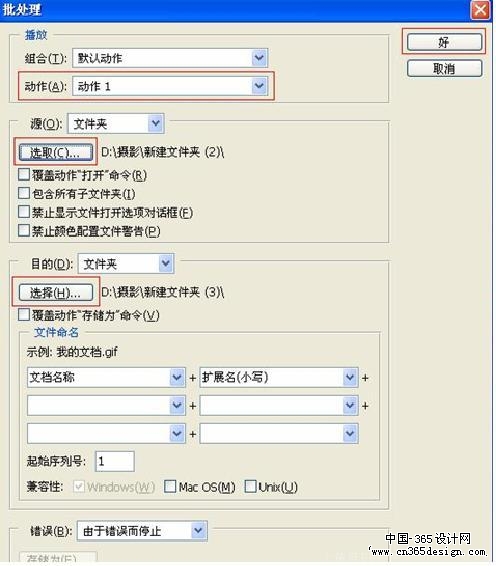This screenshot has width=496, height=566.
Task: Open the 错误 dropdown showing 由于错误而停止
Action: point(142,531)
